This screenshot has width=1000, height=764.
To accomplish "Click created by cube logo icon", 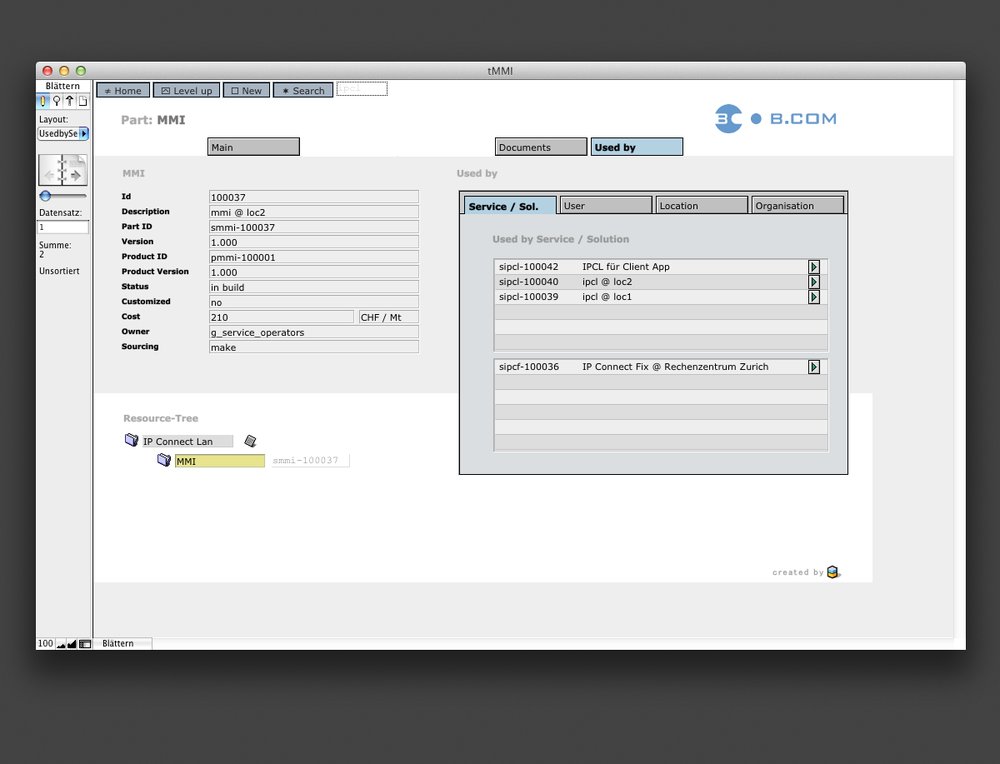I will (833, 572).
